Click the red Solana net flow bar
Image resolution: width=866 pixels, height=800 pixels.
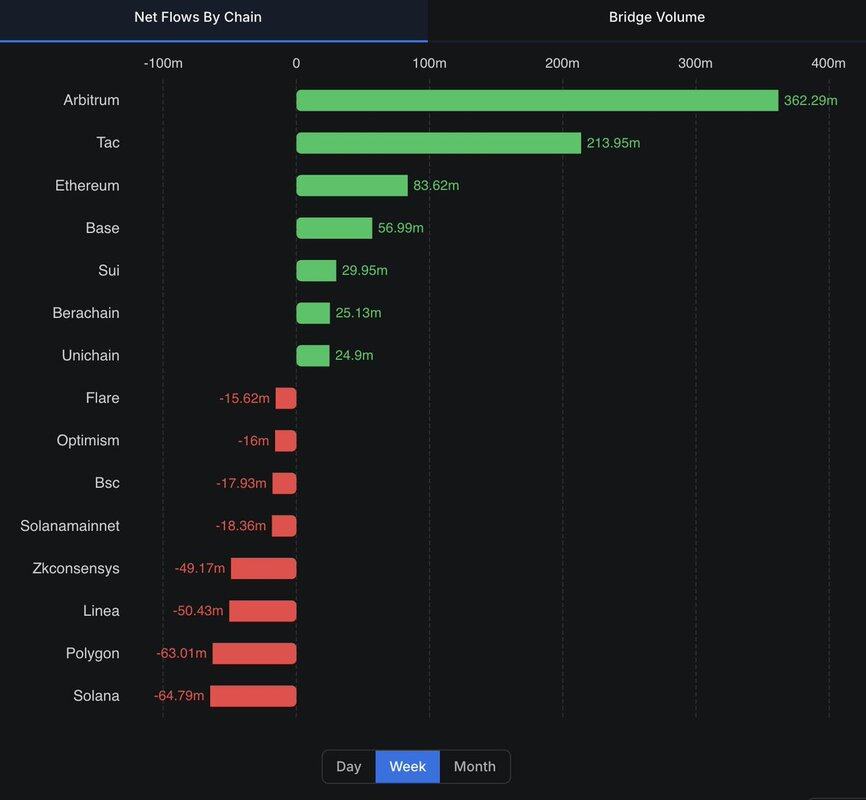253,696
